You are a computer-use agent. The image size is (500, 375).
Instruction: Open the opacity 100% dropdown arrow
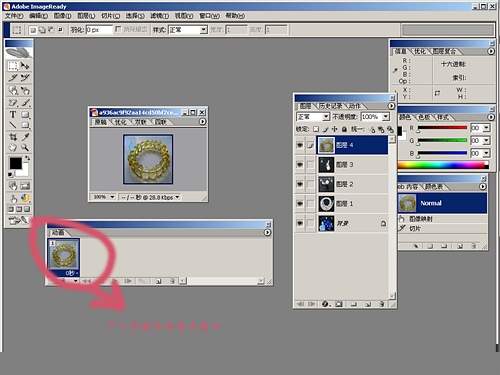386,117
